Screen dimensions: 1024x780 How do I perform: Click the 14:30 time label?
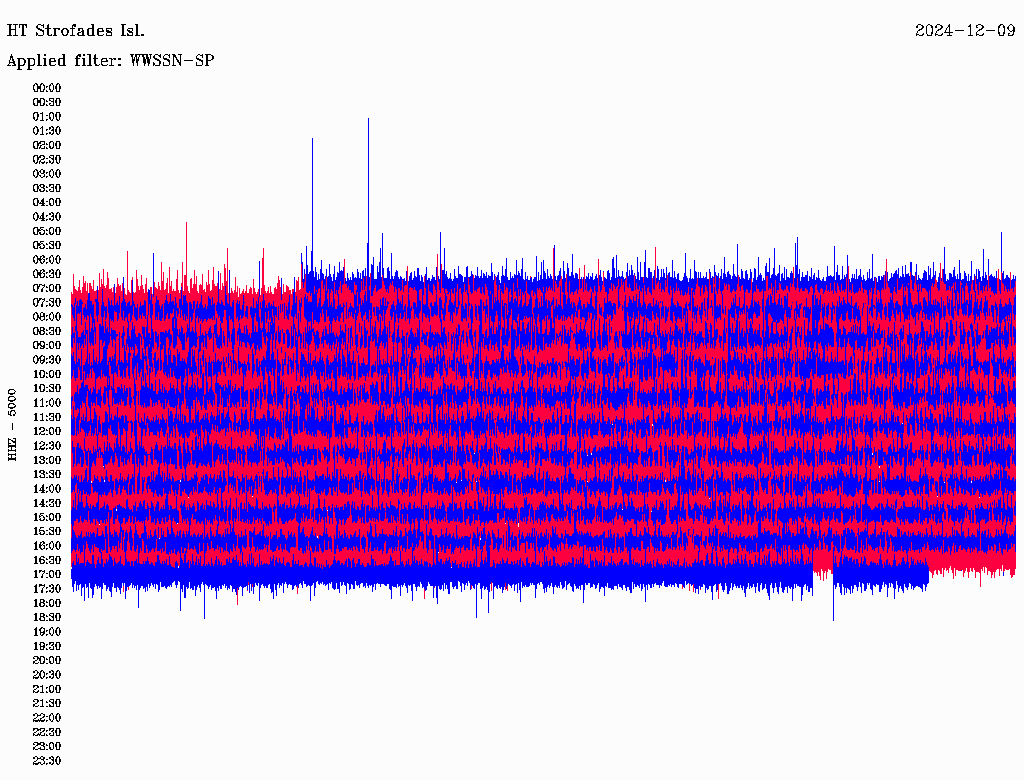pyautogui.click(x=47, y=503)
